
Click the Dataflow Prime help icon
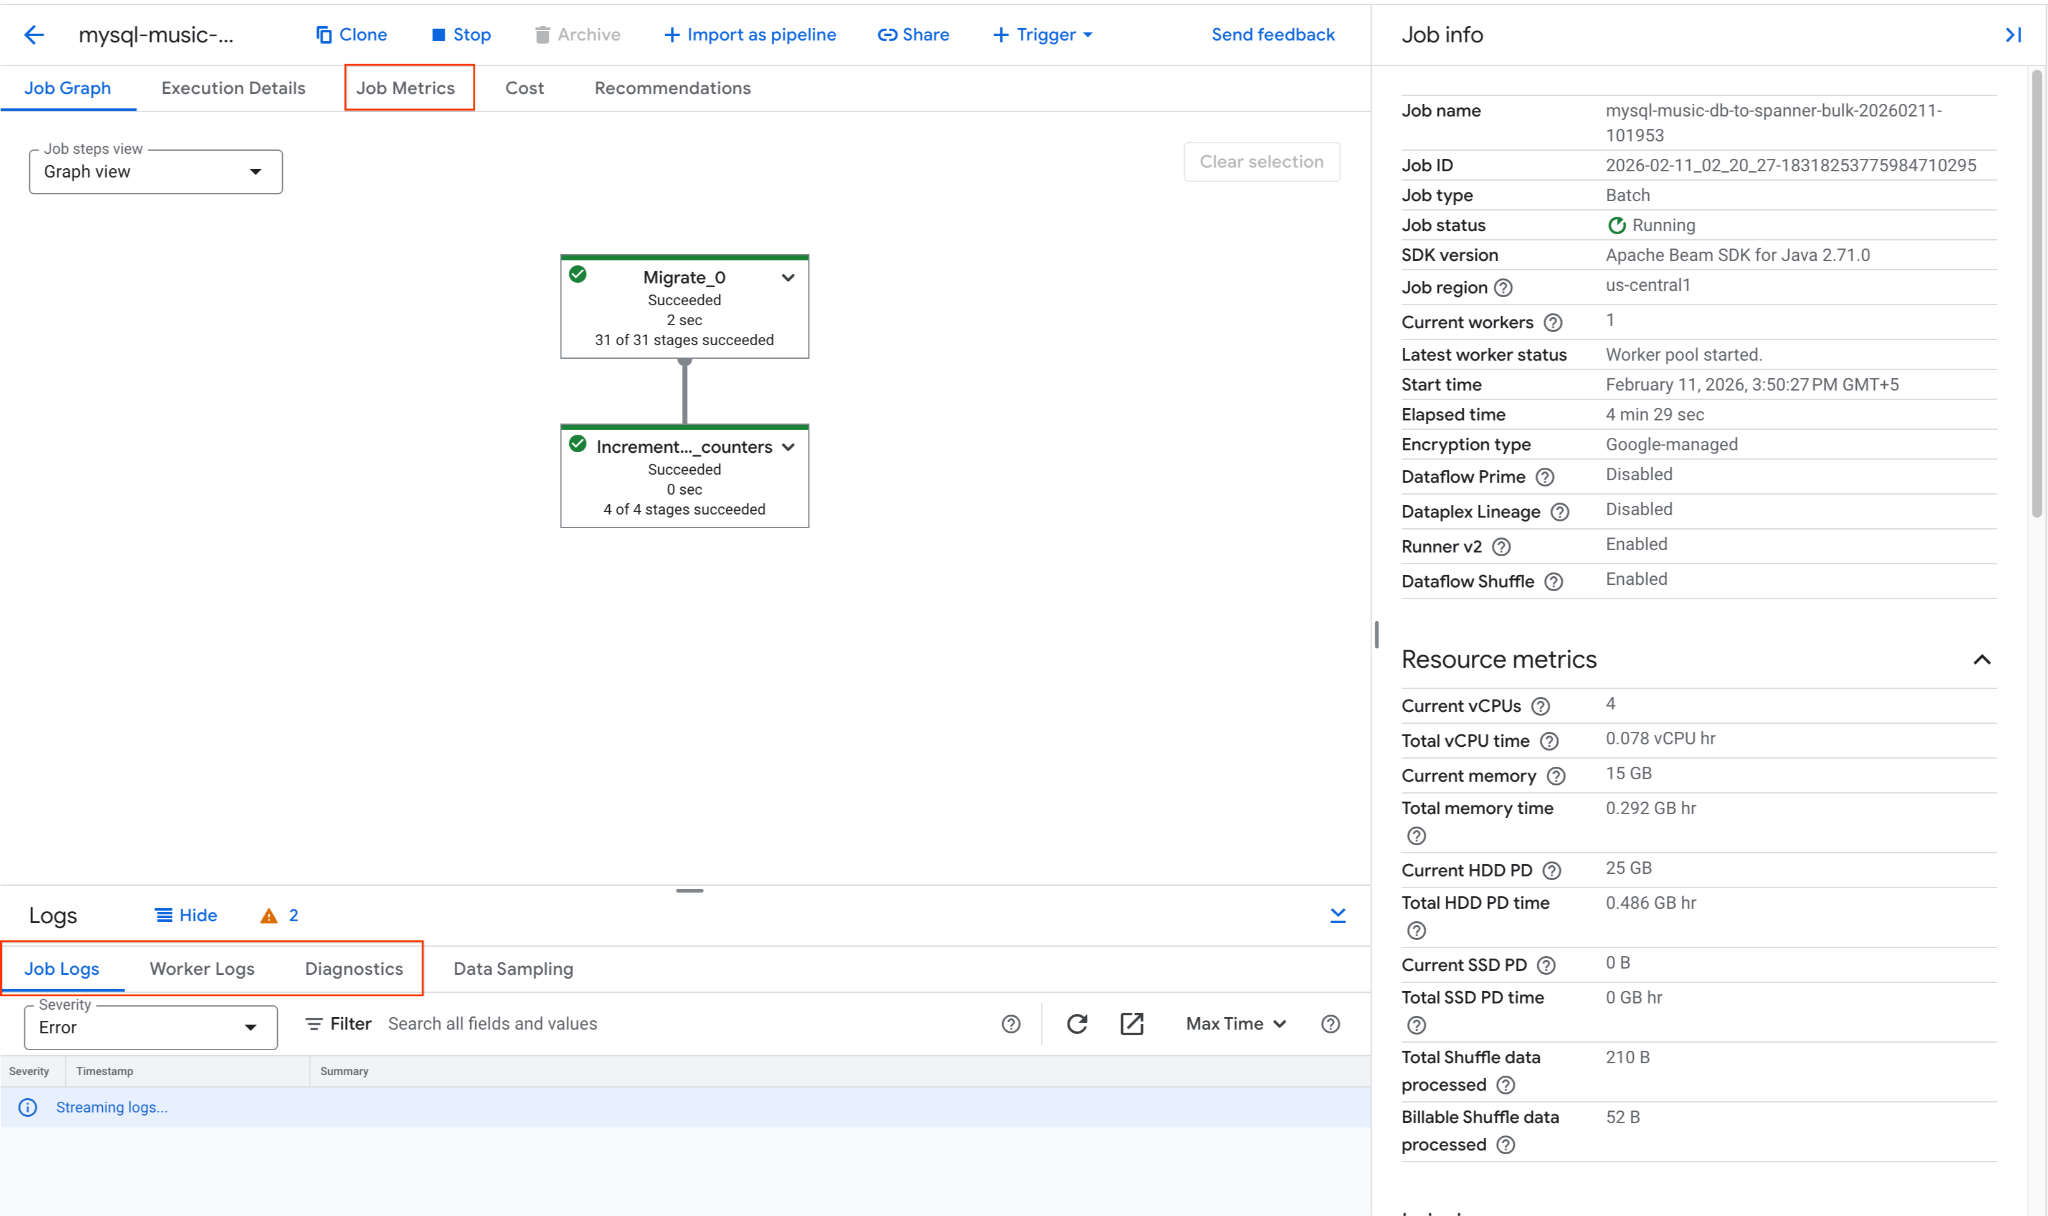point(1545,477)
